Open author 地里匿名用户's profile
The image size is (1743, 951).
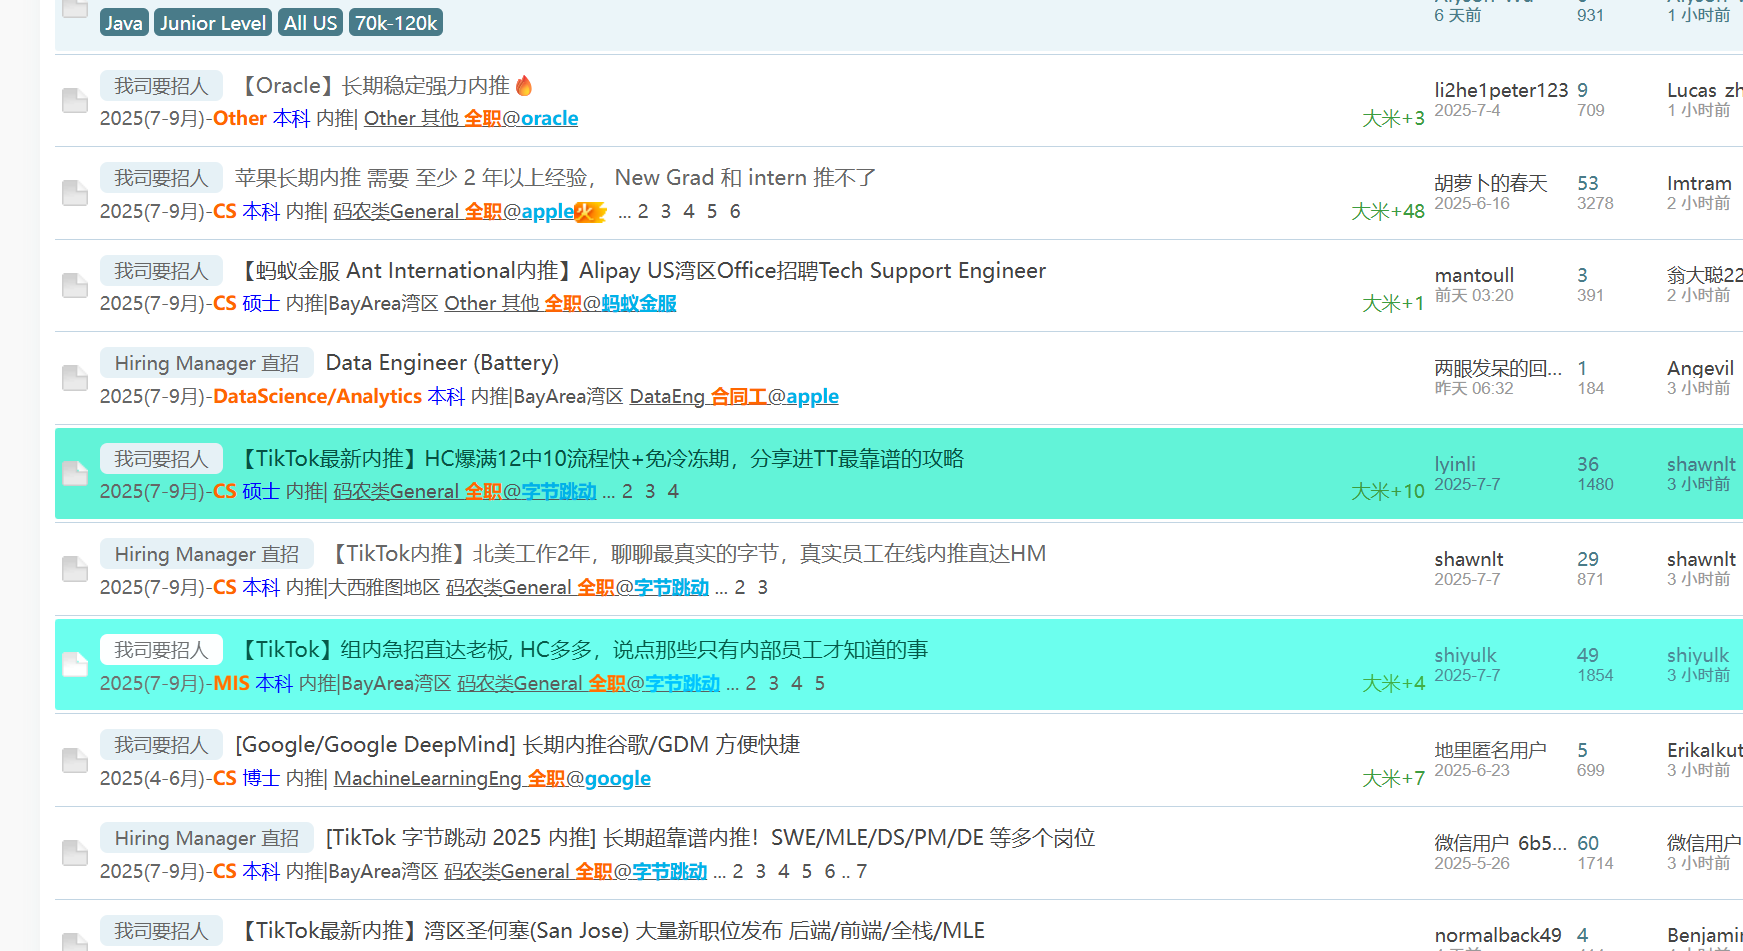click(x=1491, y=750)
